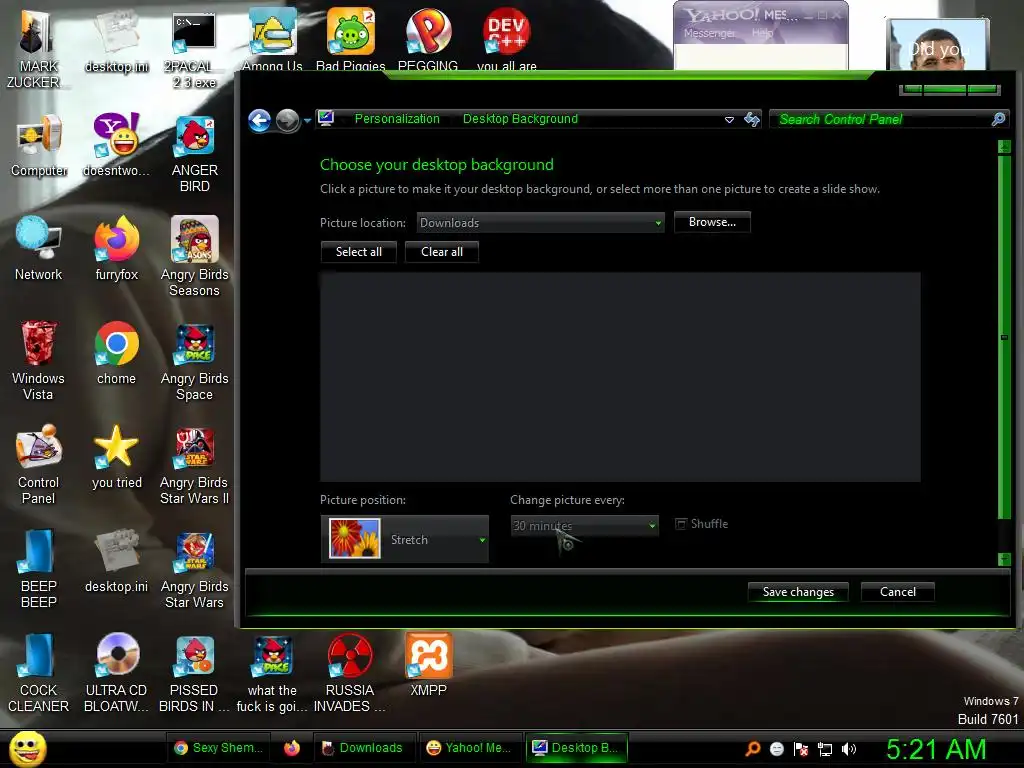
Task: Click the vertical scrollbar down arrow
Action: [1004, 559]
